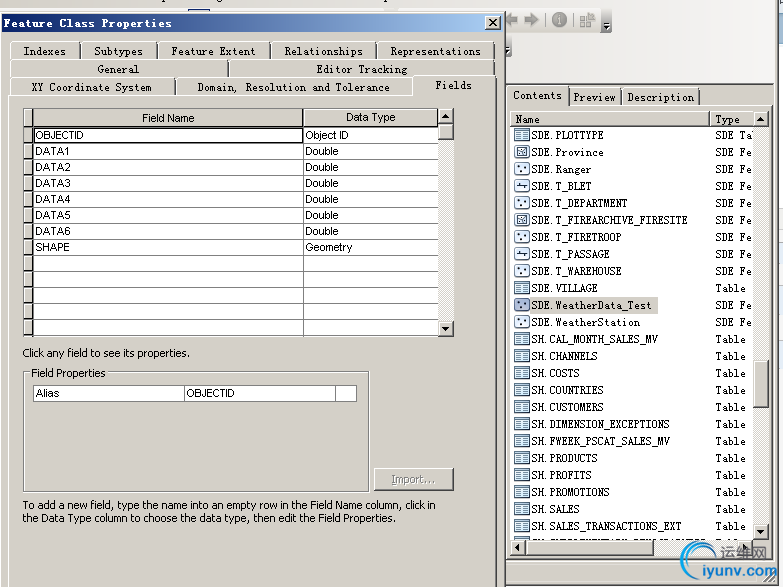Click the SH.COSTS table icon
783x587 pixels.
(x=522, y=373)
